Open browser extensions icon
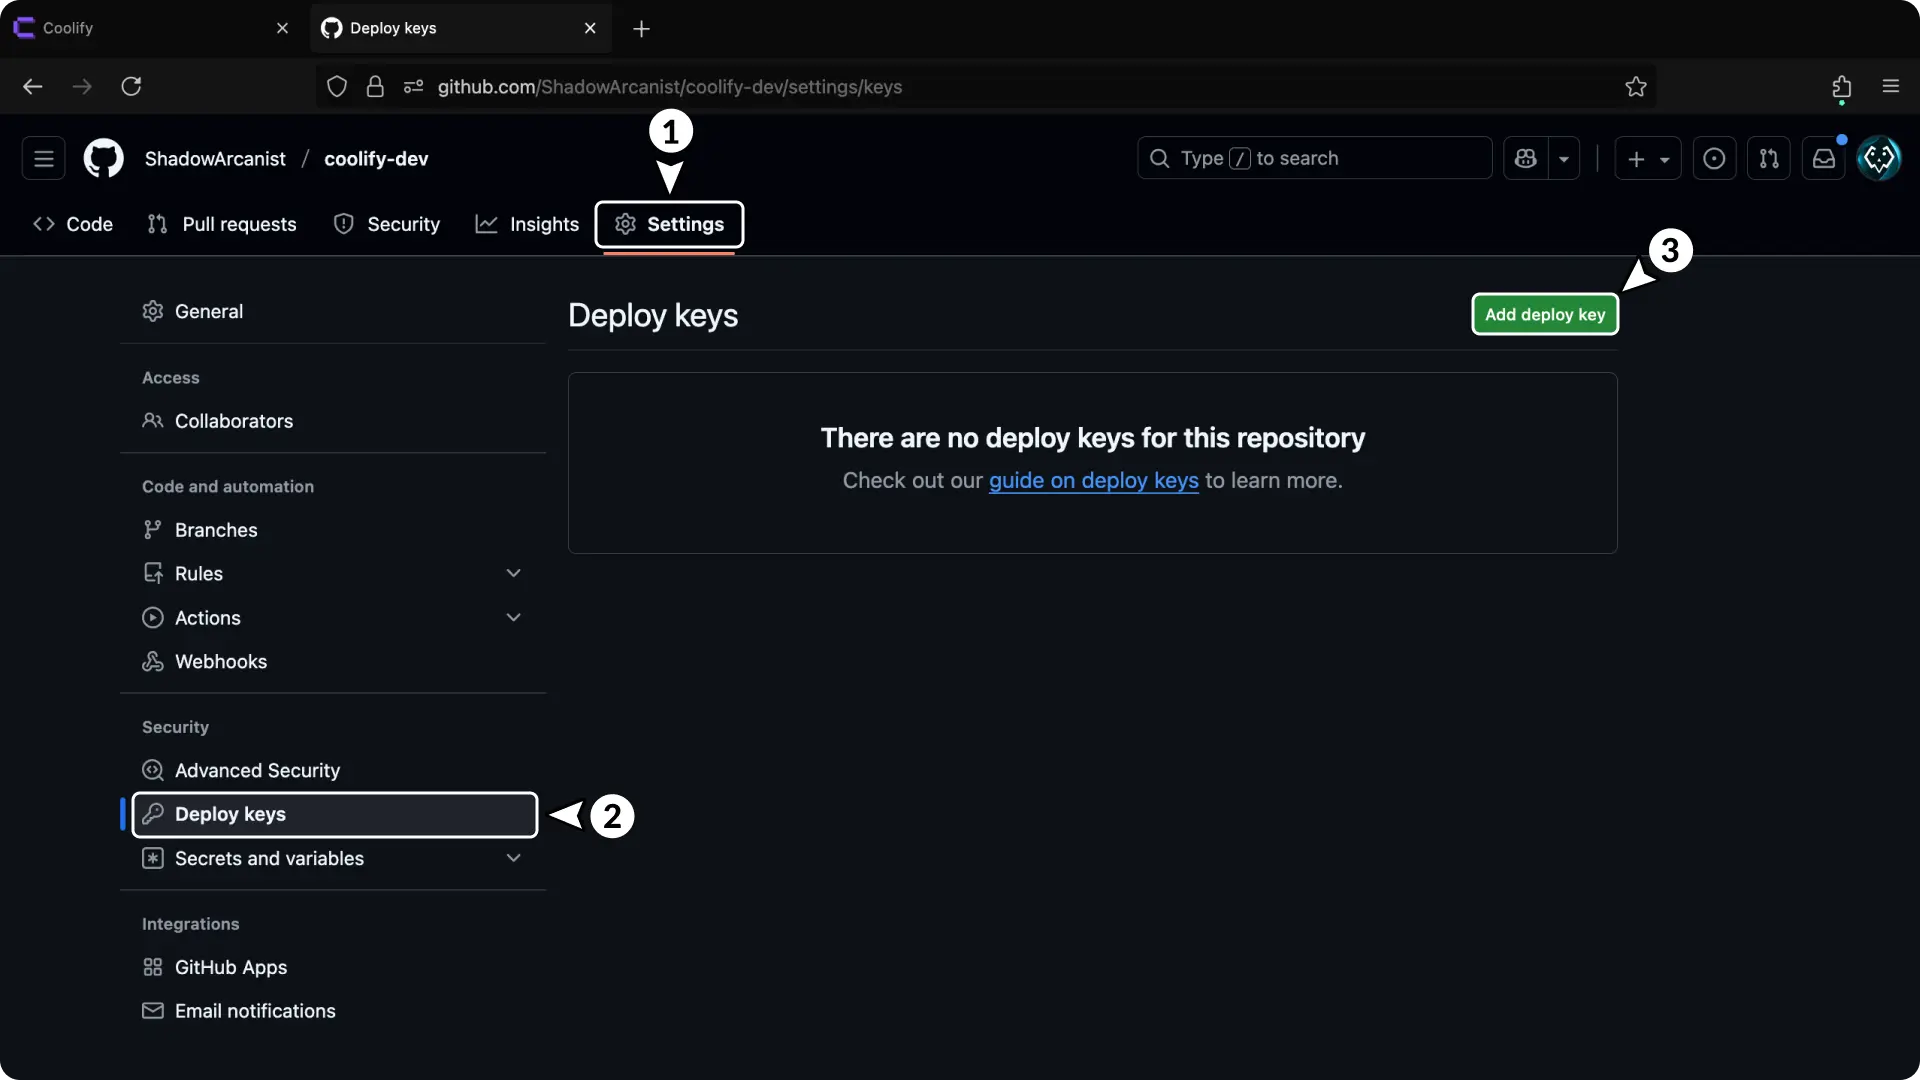Viewport: 1920px width, 1080px height. click(x=1841, y=87)
